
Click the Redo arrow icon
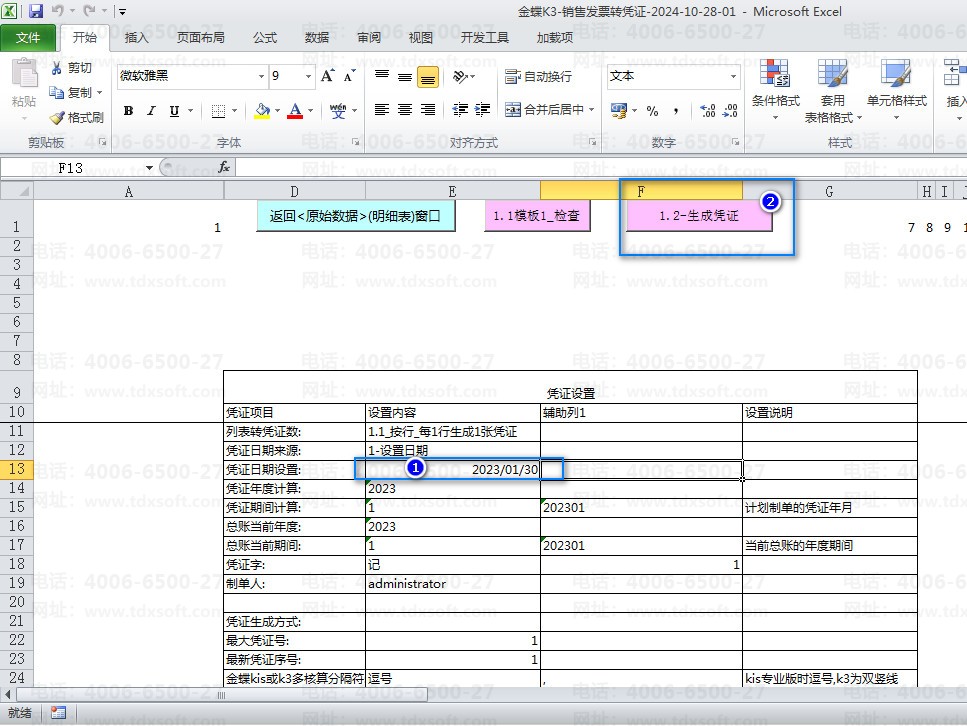(89, 11)
